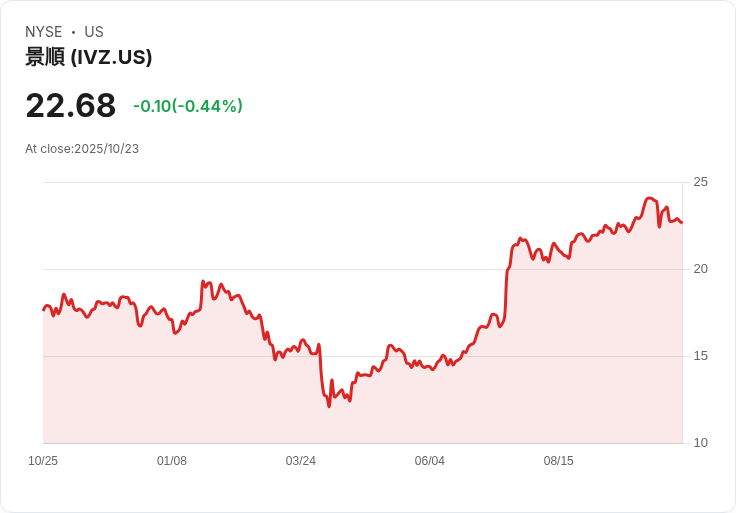Click the chart's highest price peak
This screenshot has height=513, width=736.
point(650,198)
